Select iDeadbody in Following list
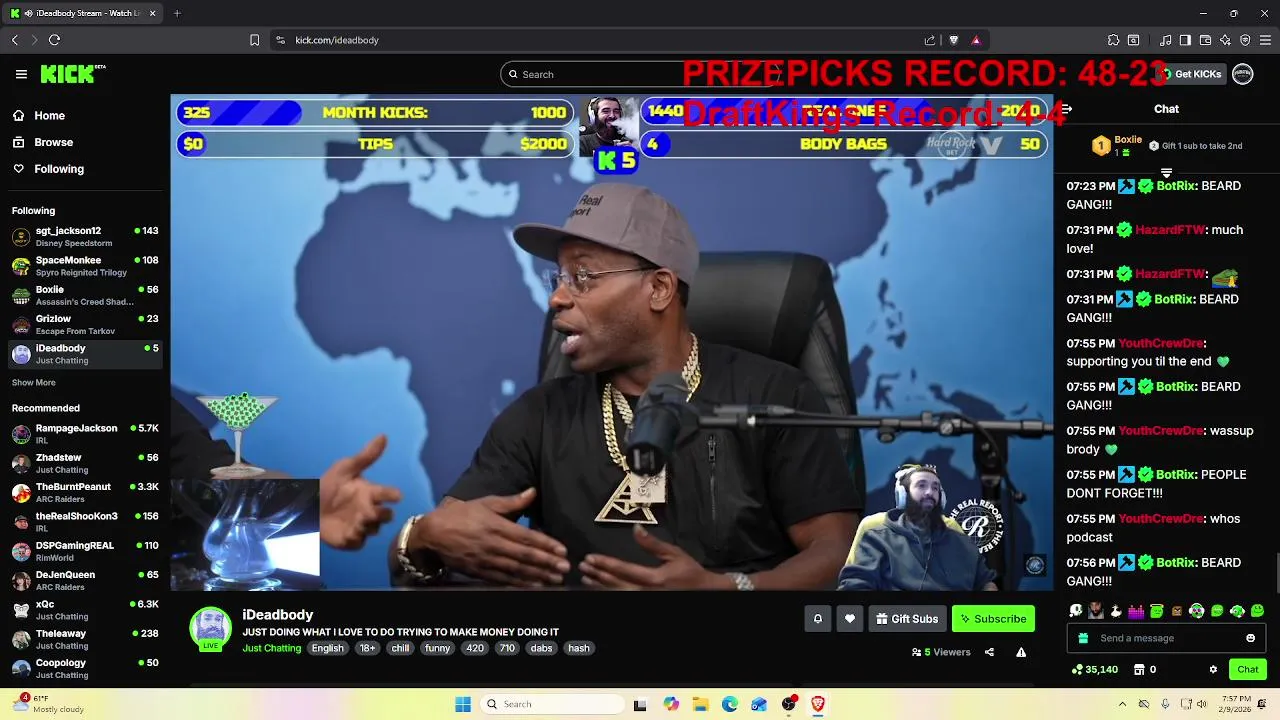The image size is (1280, 720). pos(85,354)
